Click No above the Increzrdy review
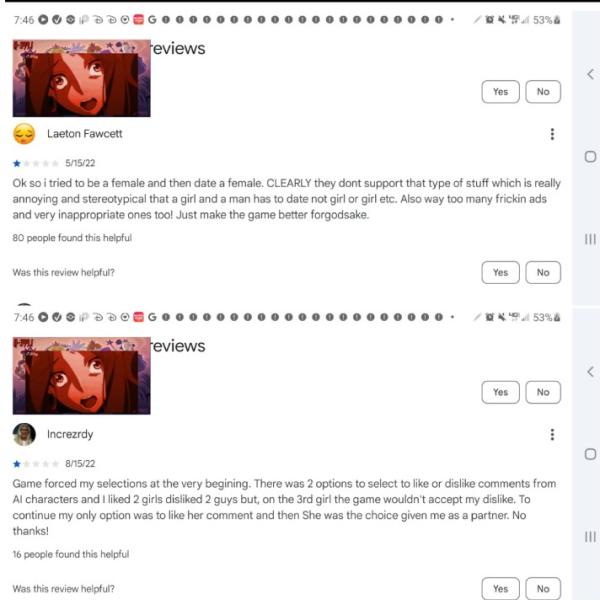The image size is (600, 600). (543, 392)
